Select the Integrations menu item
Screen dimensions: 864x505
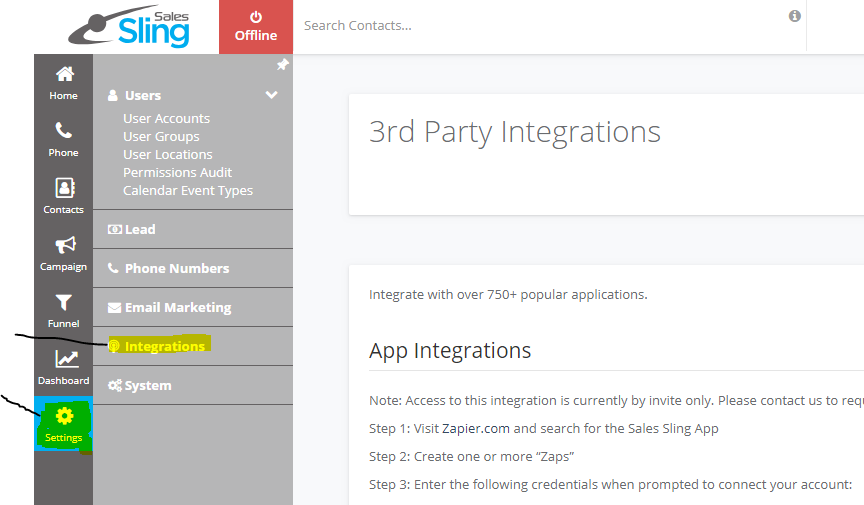coord(193,346)
